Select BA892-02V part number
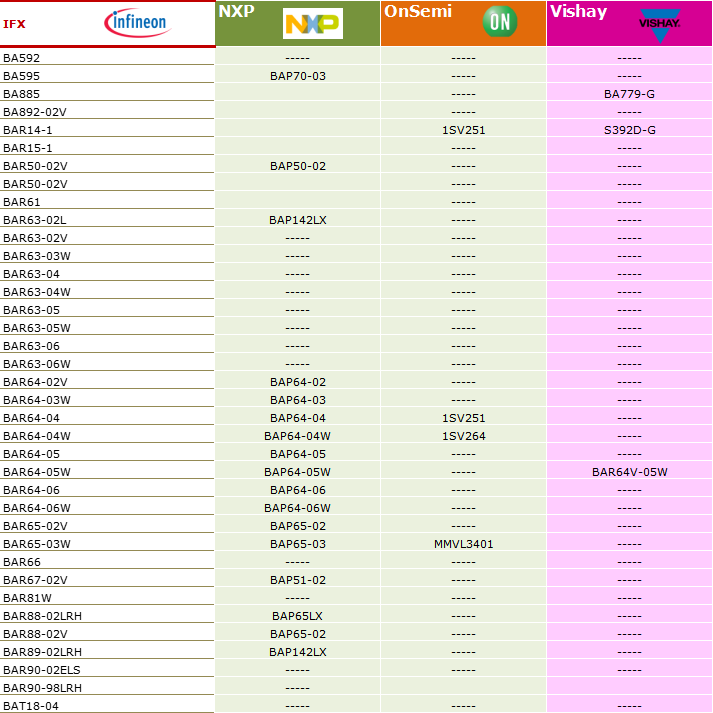The image size is (713, 713). click(35, 112)
